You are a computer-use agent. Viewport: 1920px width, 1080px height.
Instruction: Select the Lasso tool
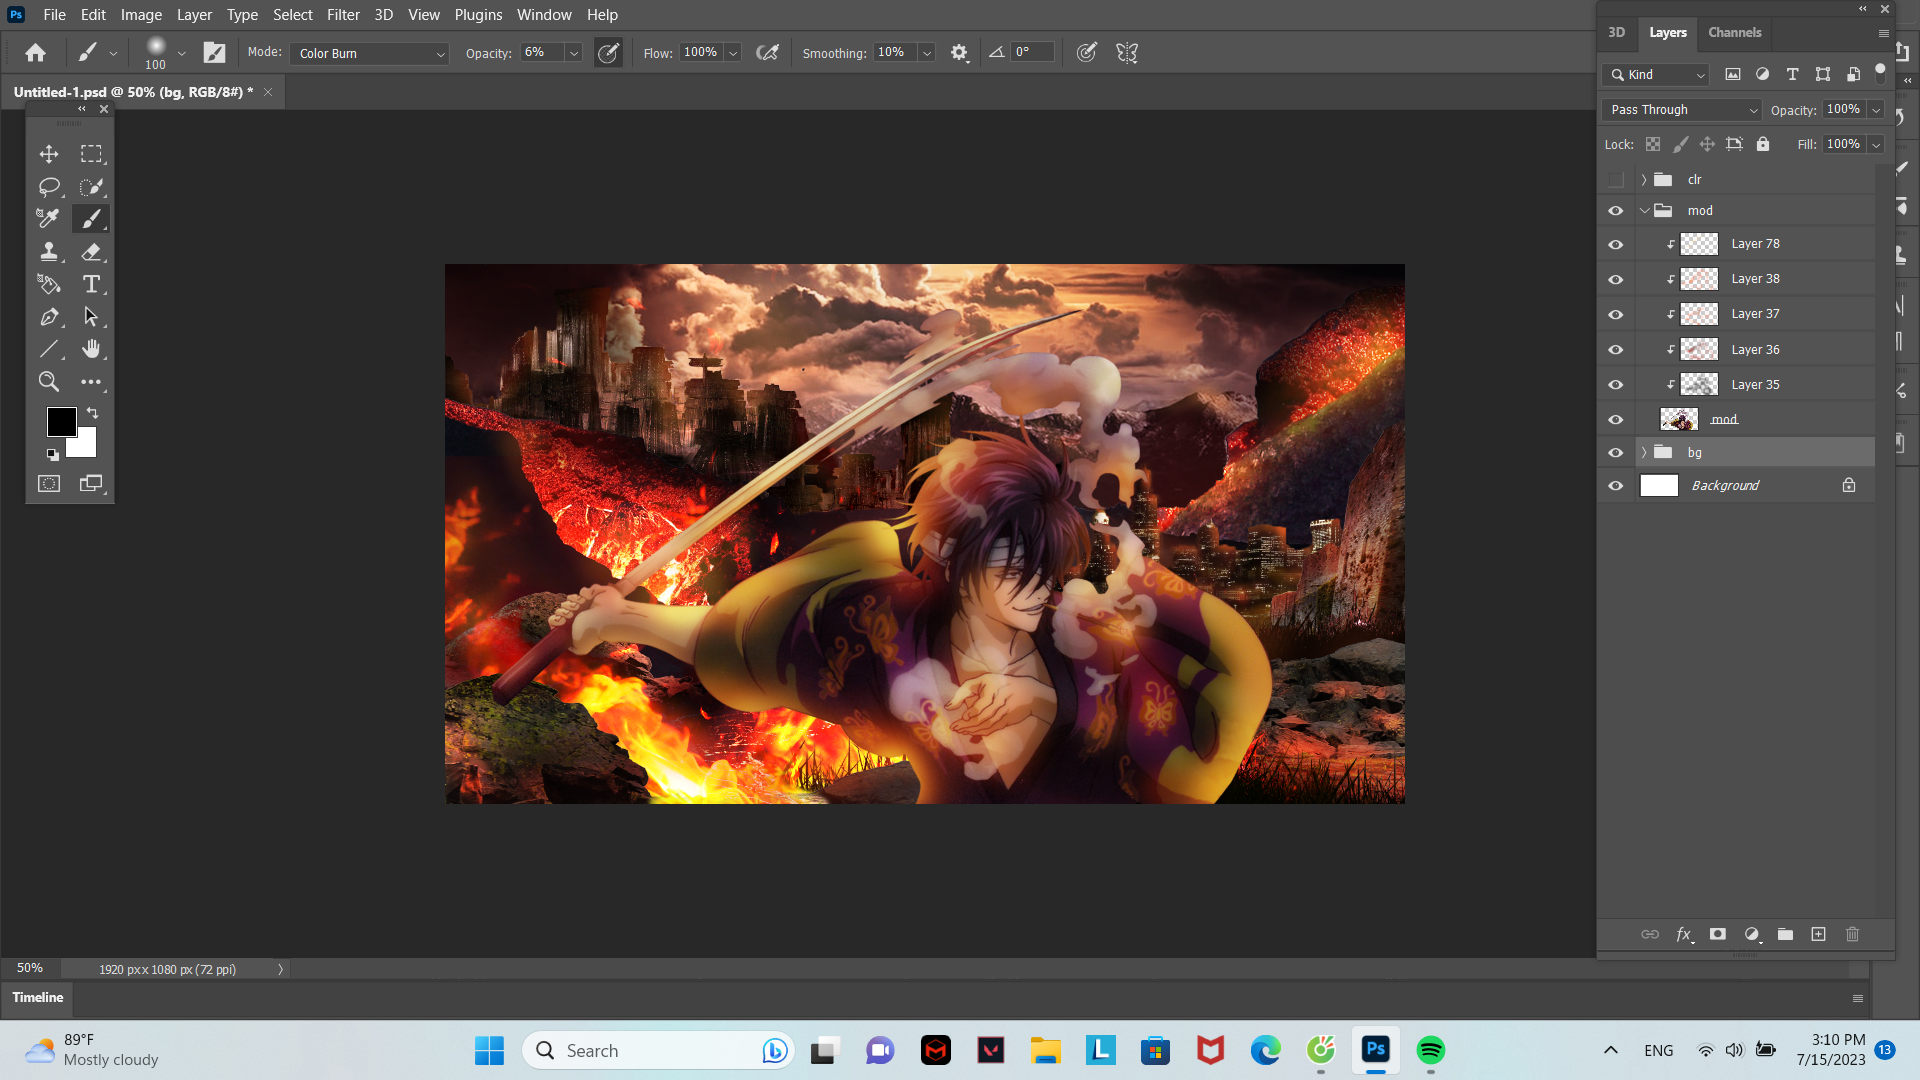point(48,187)
